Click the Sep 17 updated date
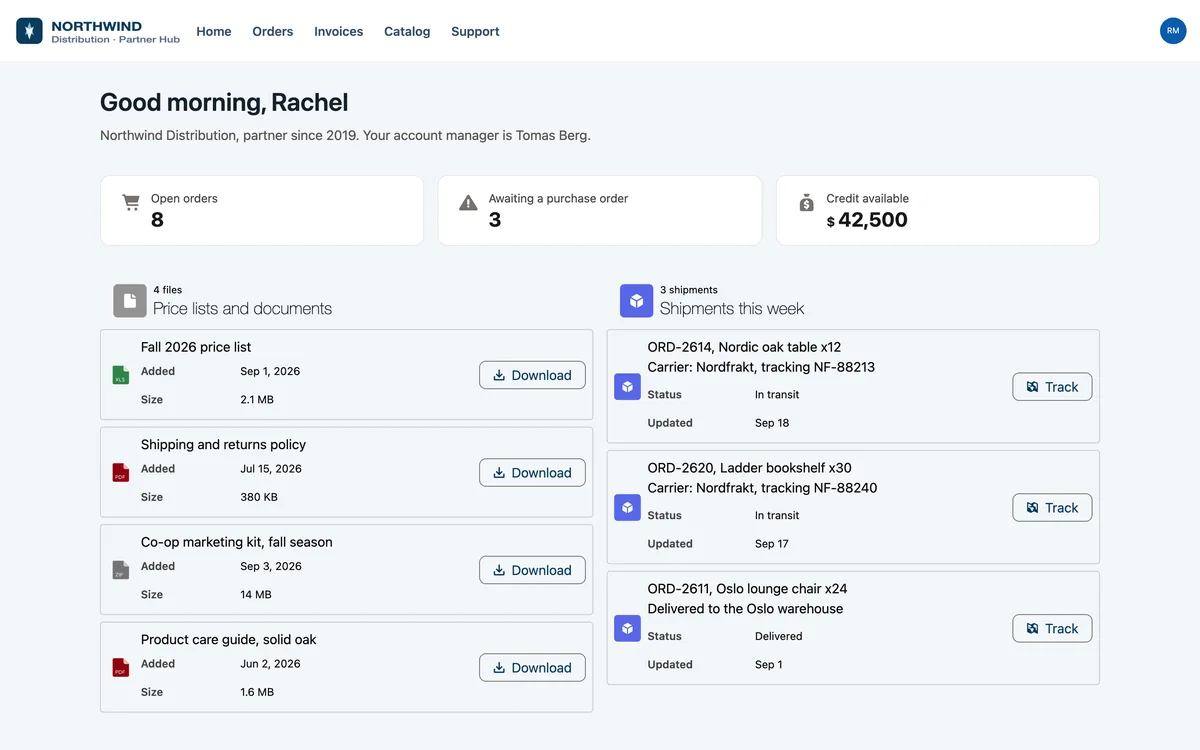Image resolution: width=1200 pixels, height=750 pixels. [772, 544]
